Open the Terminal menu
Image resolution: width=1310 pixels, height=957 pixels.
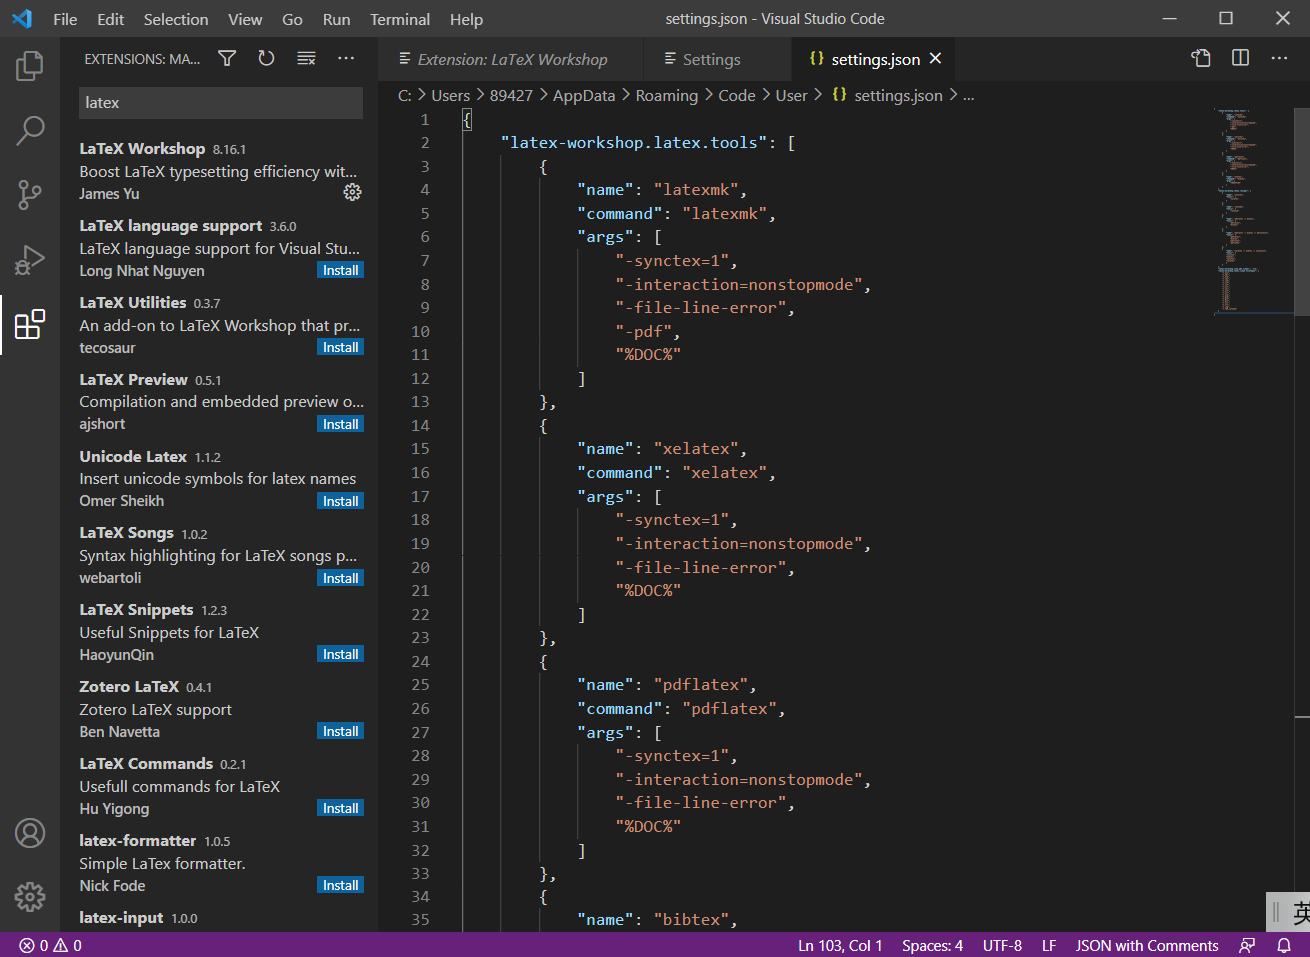[399, 18]
